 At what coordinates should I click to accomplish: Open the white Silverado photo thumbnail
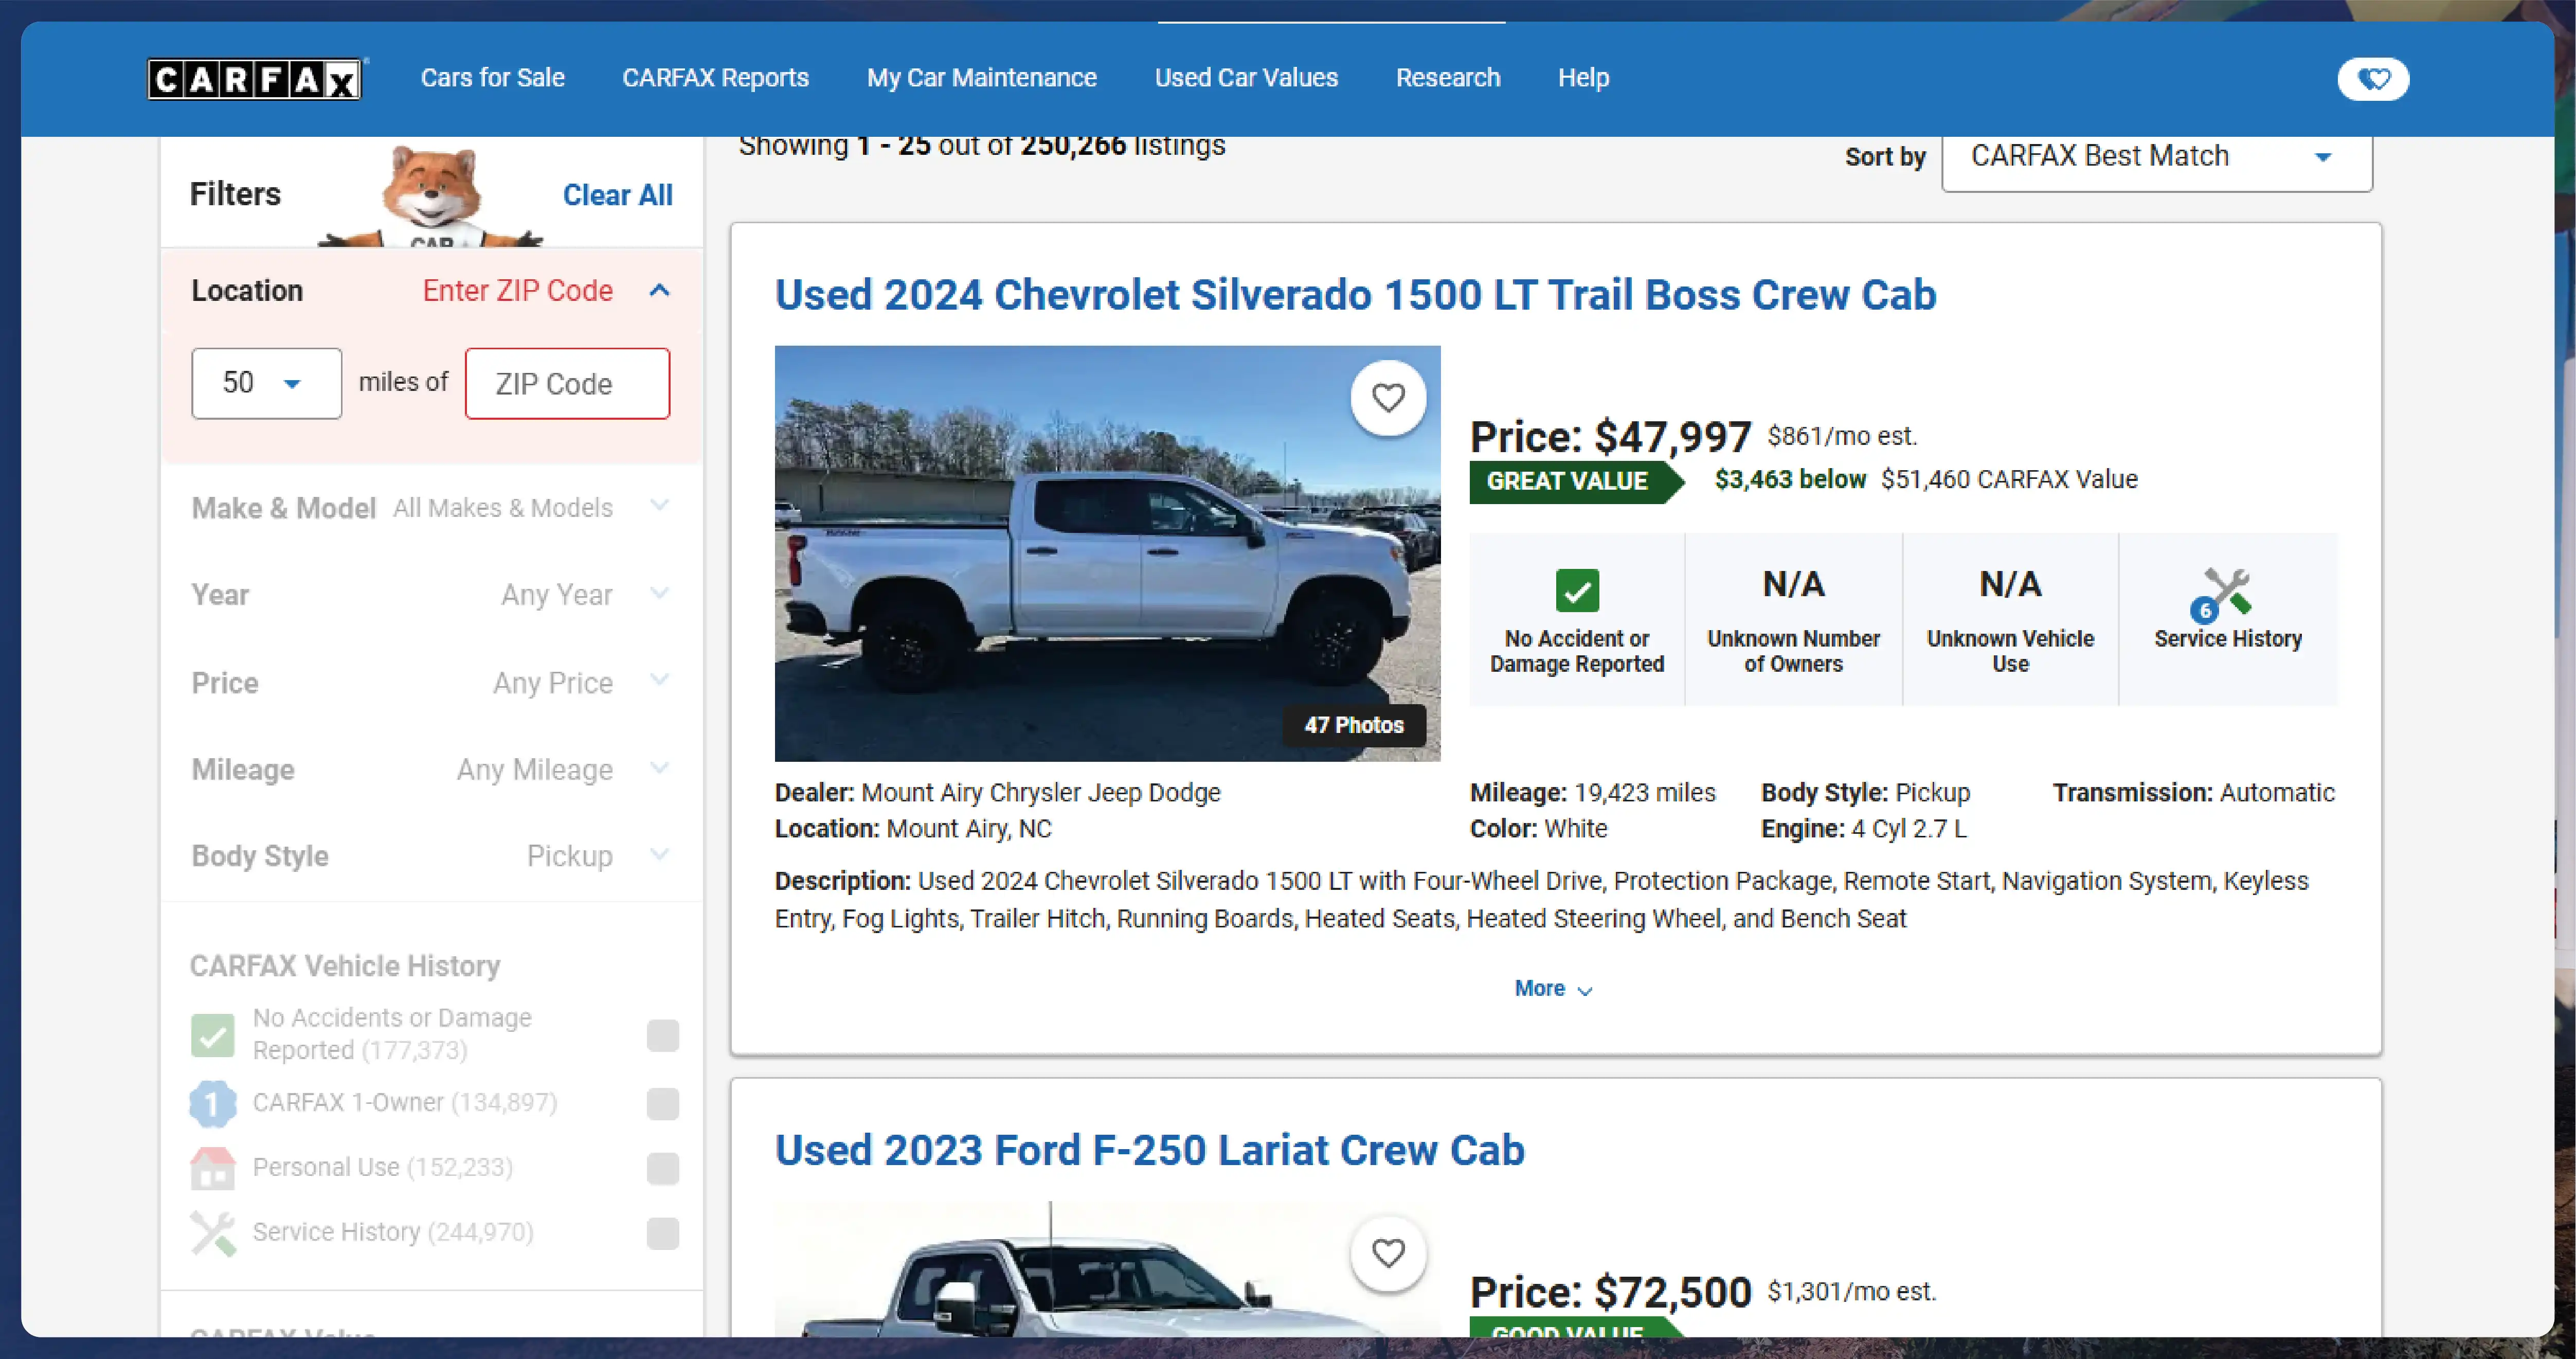1107,553
